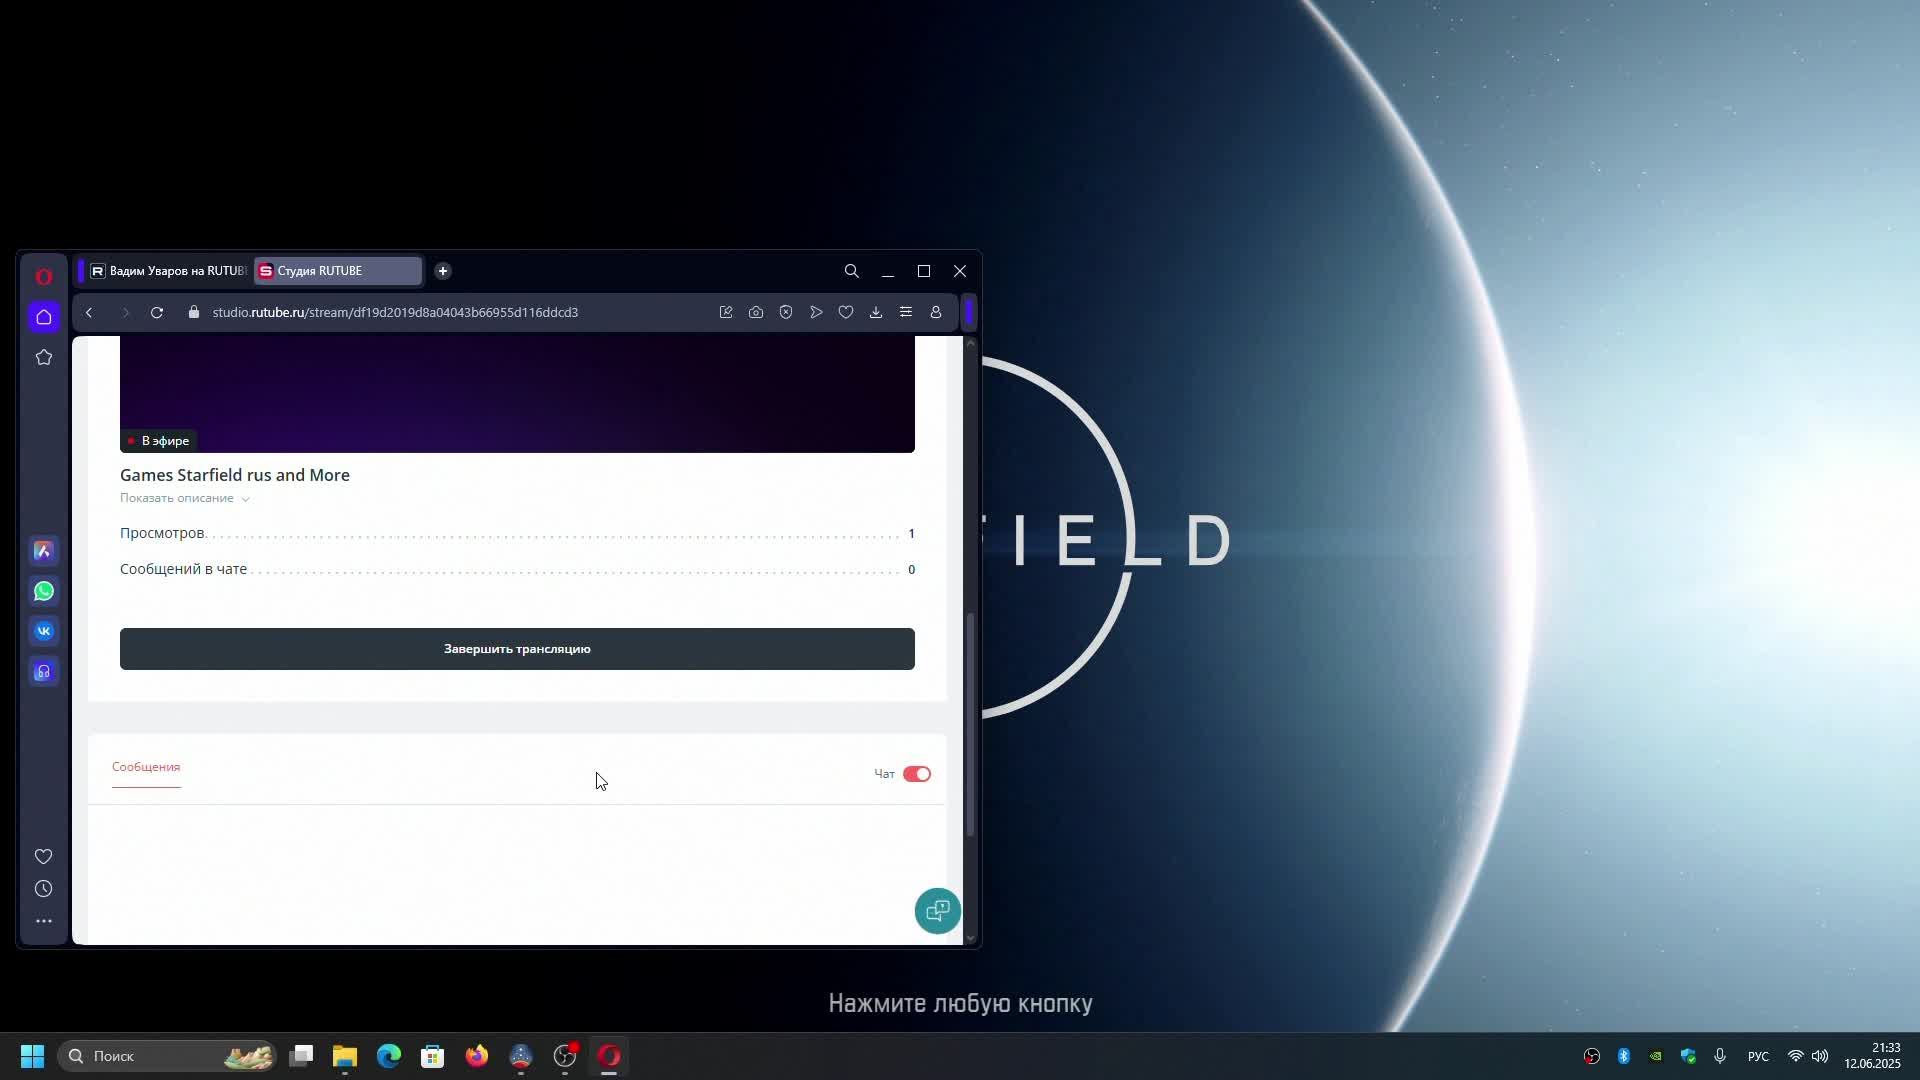The height and width of the screenshot is (1080, 1920).
Task: Launch Firefox from taskbar
Action: pos(477,1056)
